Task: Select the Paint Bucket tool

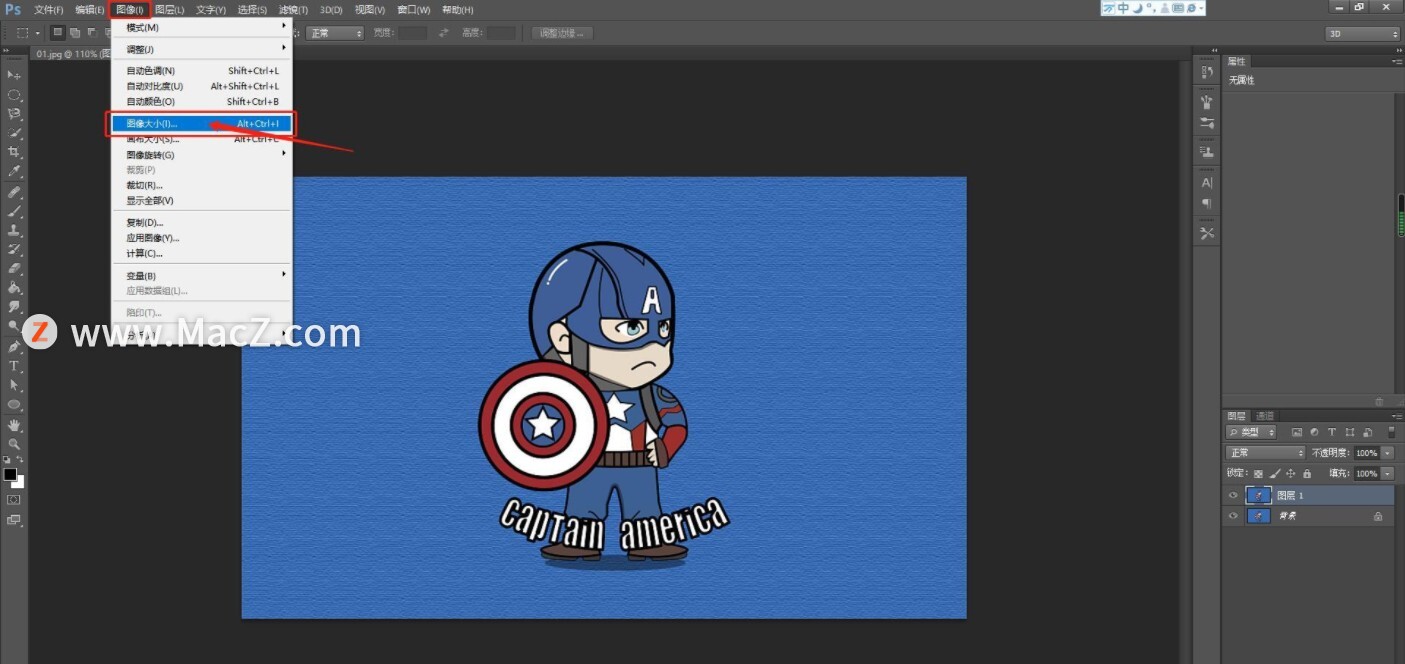Action: (14, 287)
